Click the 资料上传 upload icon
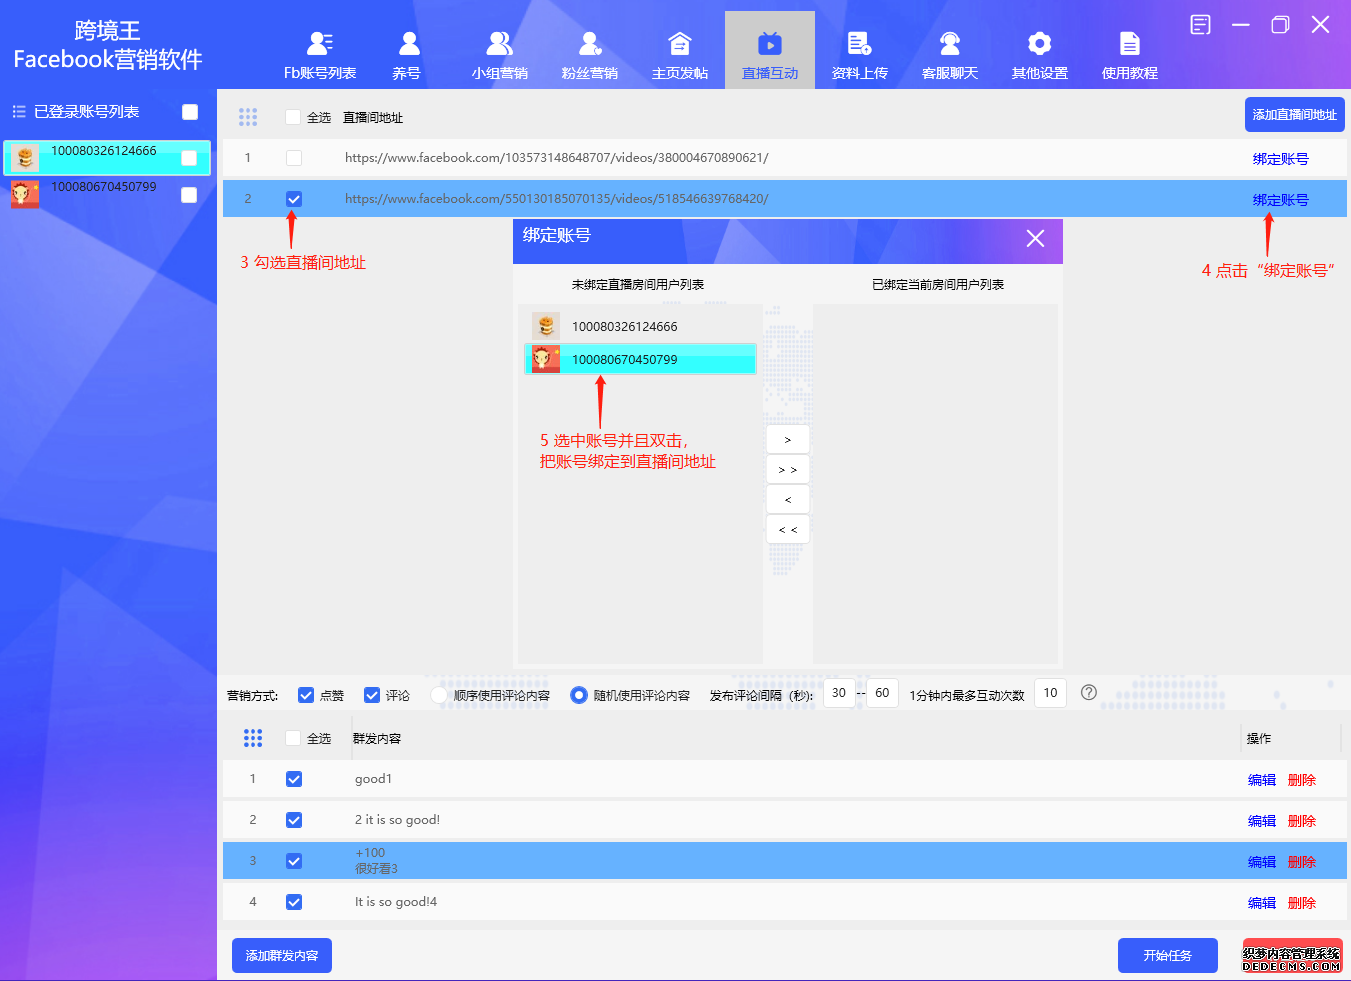Screen dimensions: 1351x981 (x=859, y=45)
